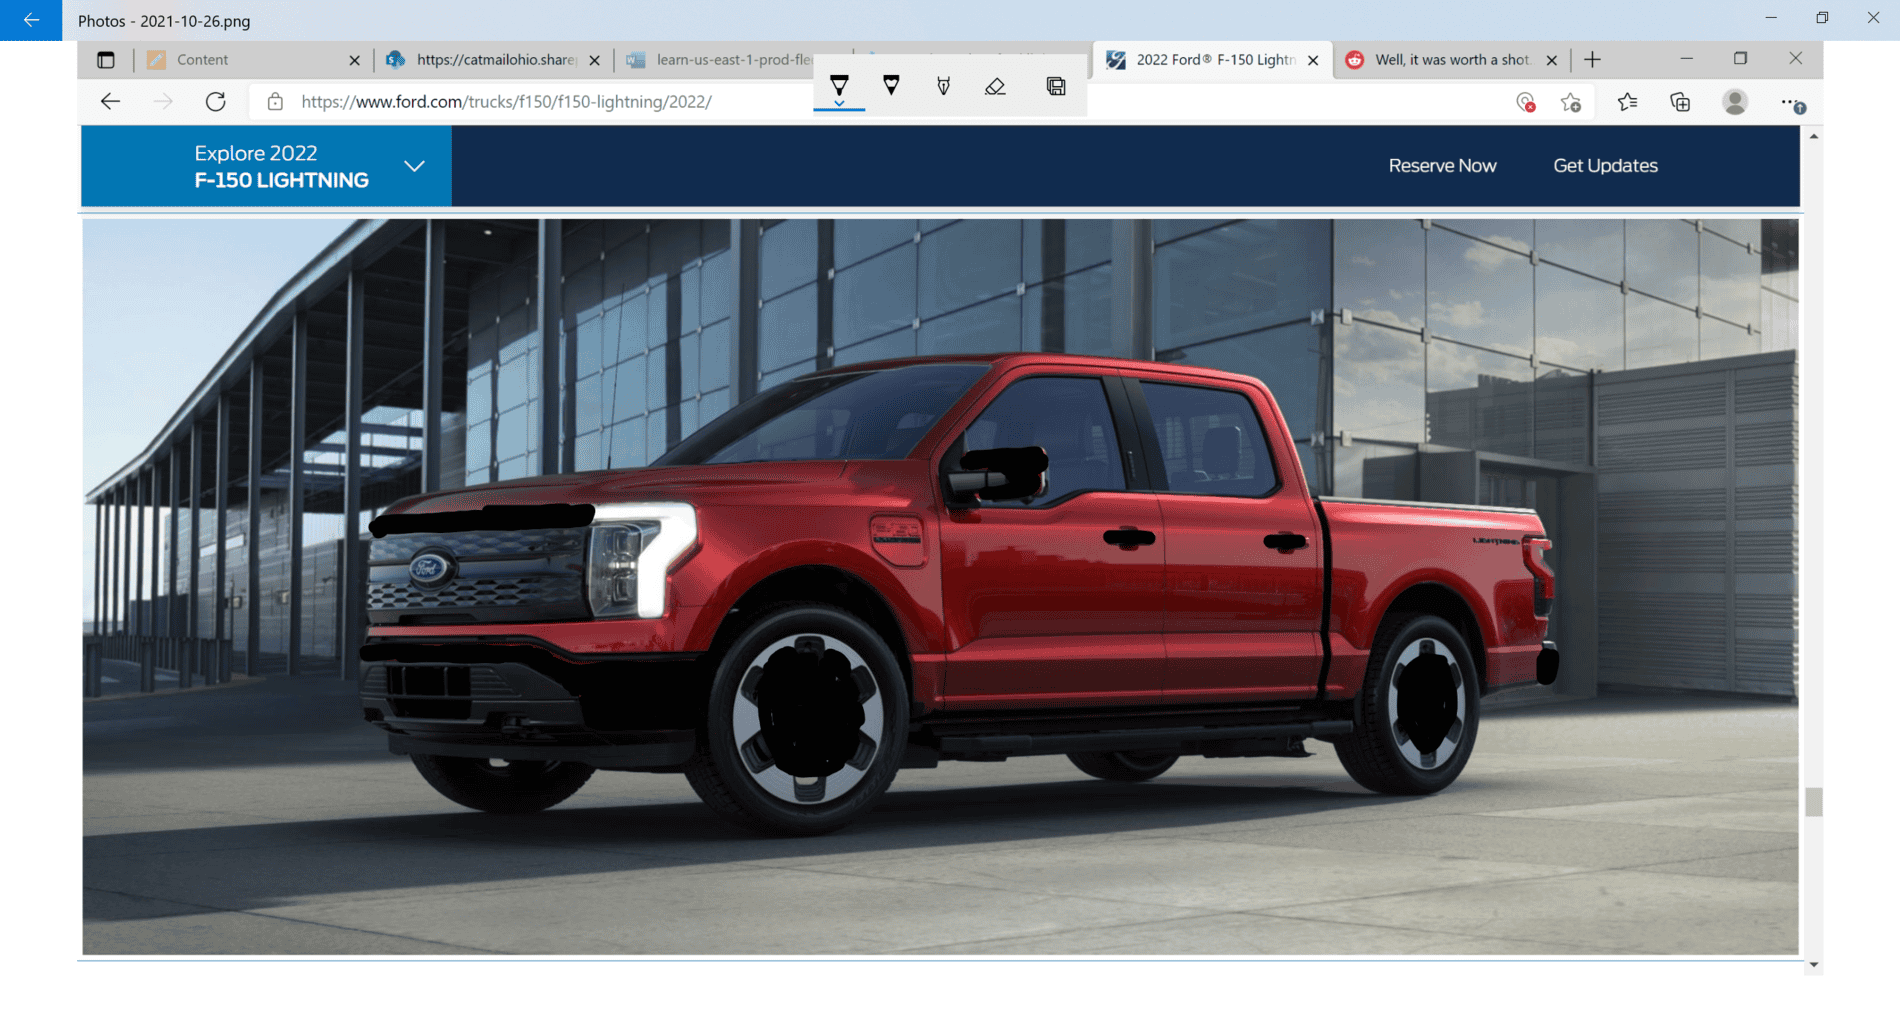Screen dimensions: 1900x1017
Task: Close the Content tab
Action: (x=354, y=60)
